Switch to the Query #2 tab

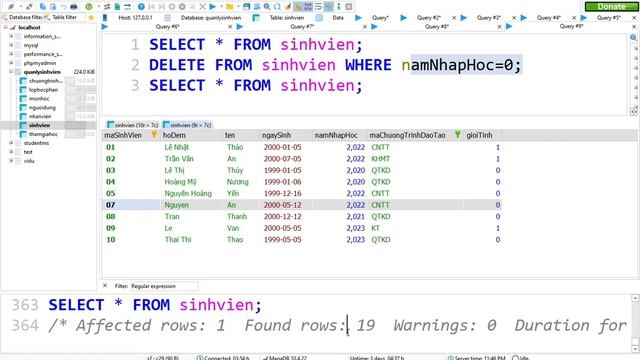[429, 18]
